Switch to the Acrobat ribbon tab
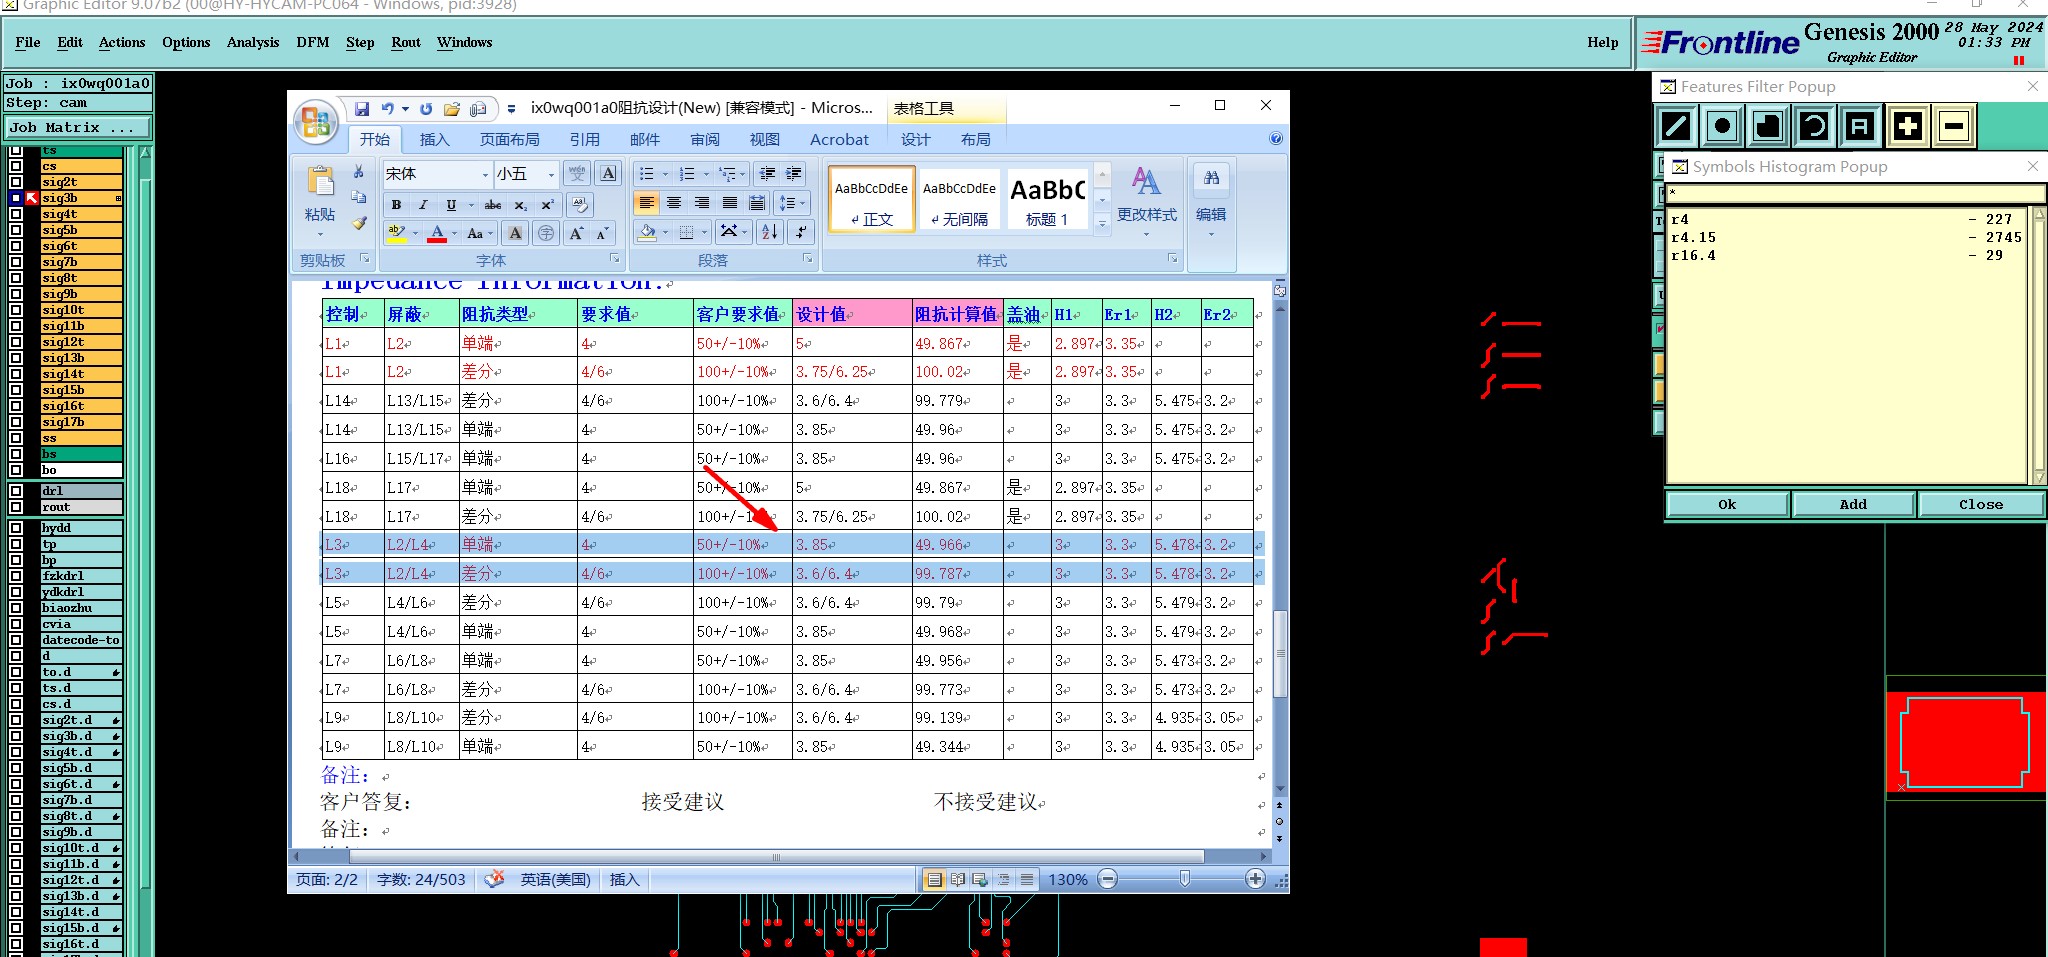The width and height of the screenshot is (2048, 957). click(x=839, y=139)
